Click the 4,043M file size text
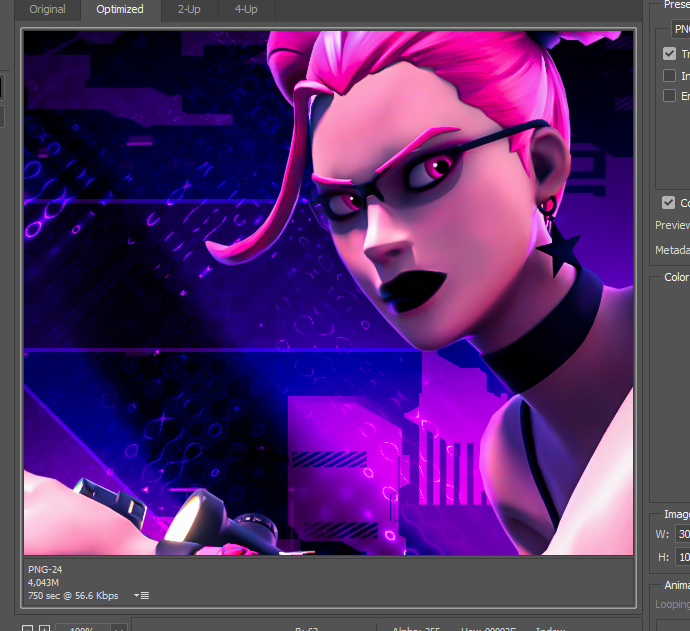 pos(43,583)
